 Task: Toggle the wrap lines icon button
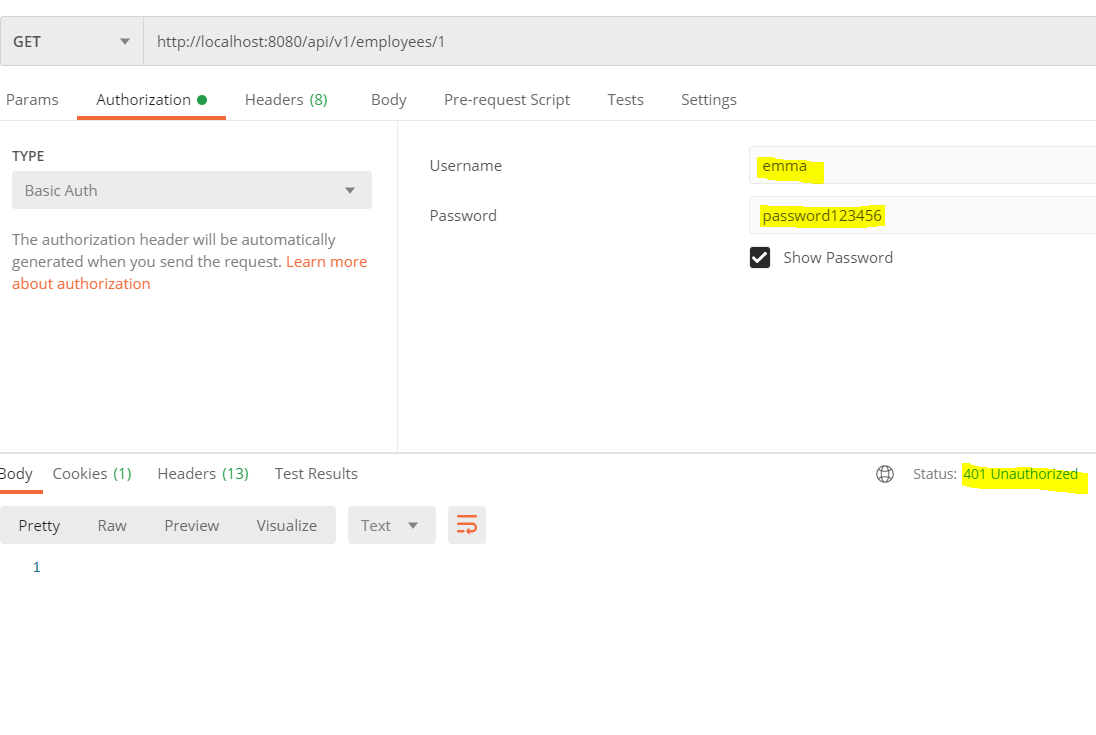coord(467,525)
